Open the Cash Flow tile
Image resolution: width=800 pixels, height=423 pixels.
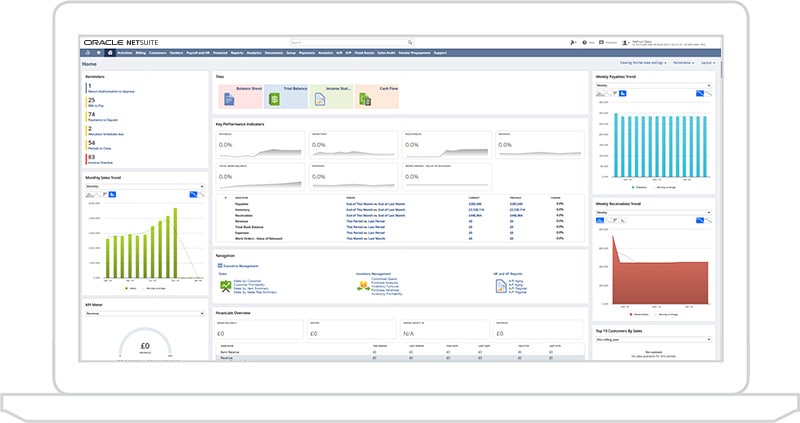coord(377,96)
